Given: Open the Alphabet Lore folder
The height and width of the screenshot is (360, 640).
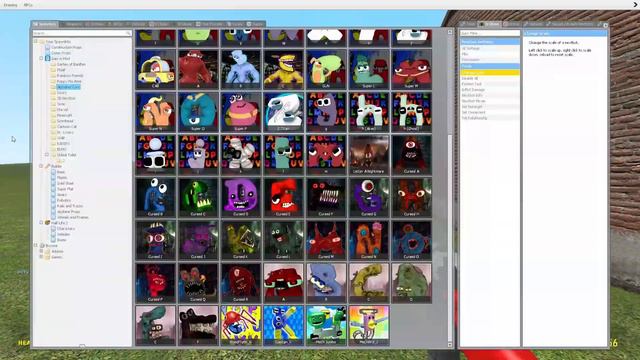Looking at the screenshot, I should 68,87.
